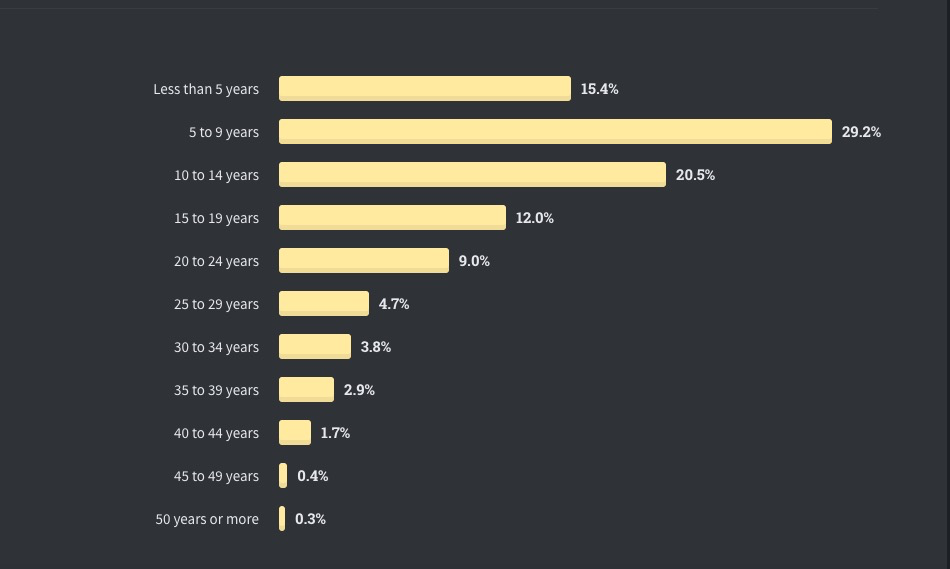
Task: Select the 45 to 49 years bar
Action: click(283, 476)
